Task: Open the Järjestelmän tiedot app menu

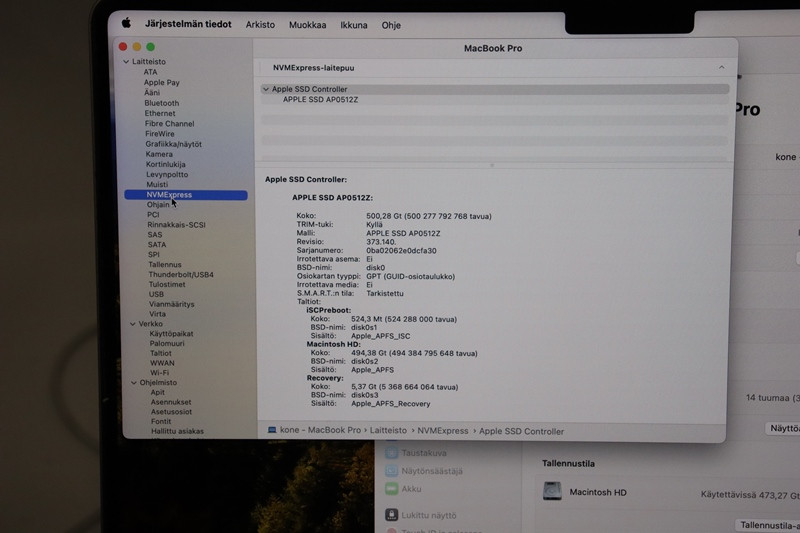Action: pos(188,24)
